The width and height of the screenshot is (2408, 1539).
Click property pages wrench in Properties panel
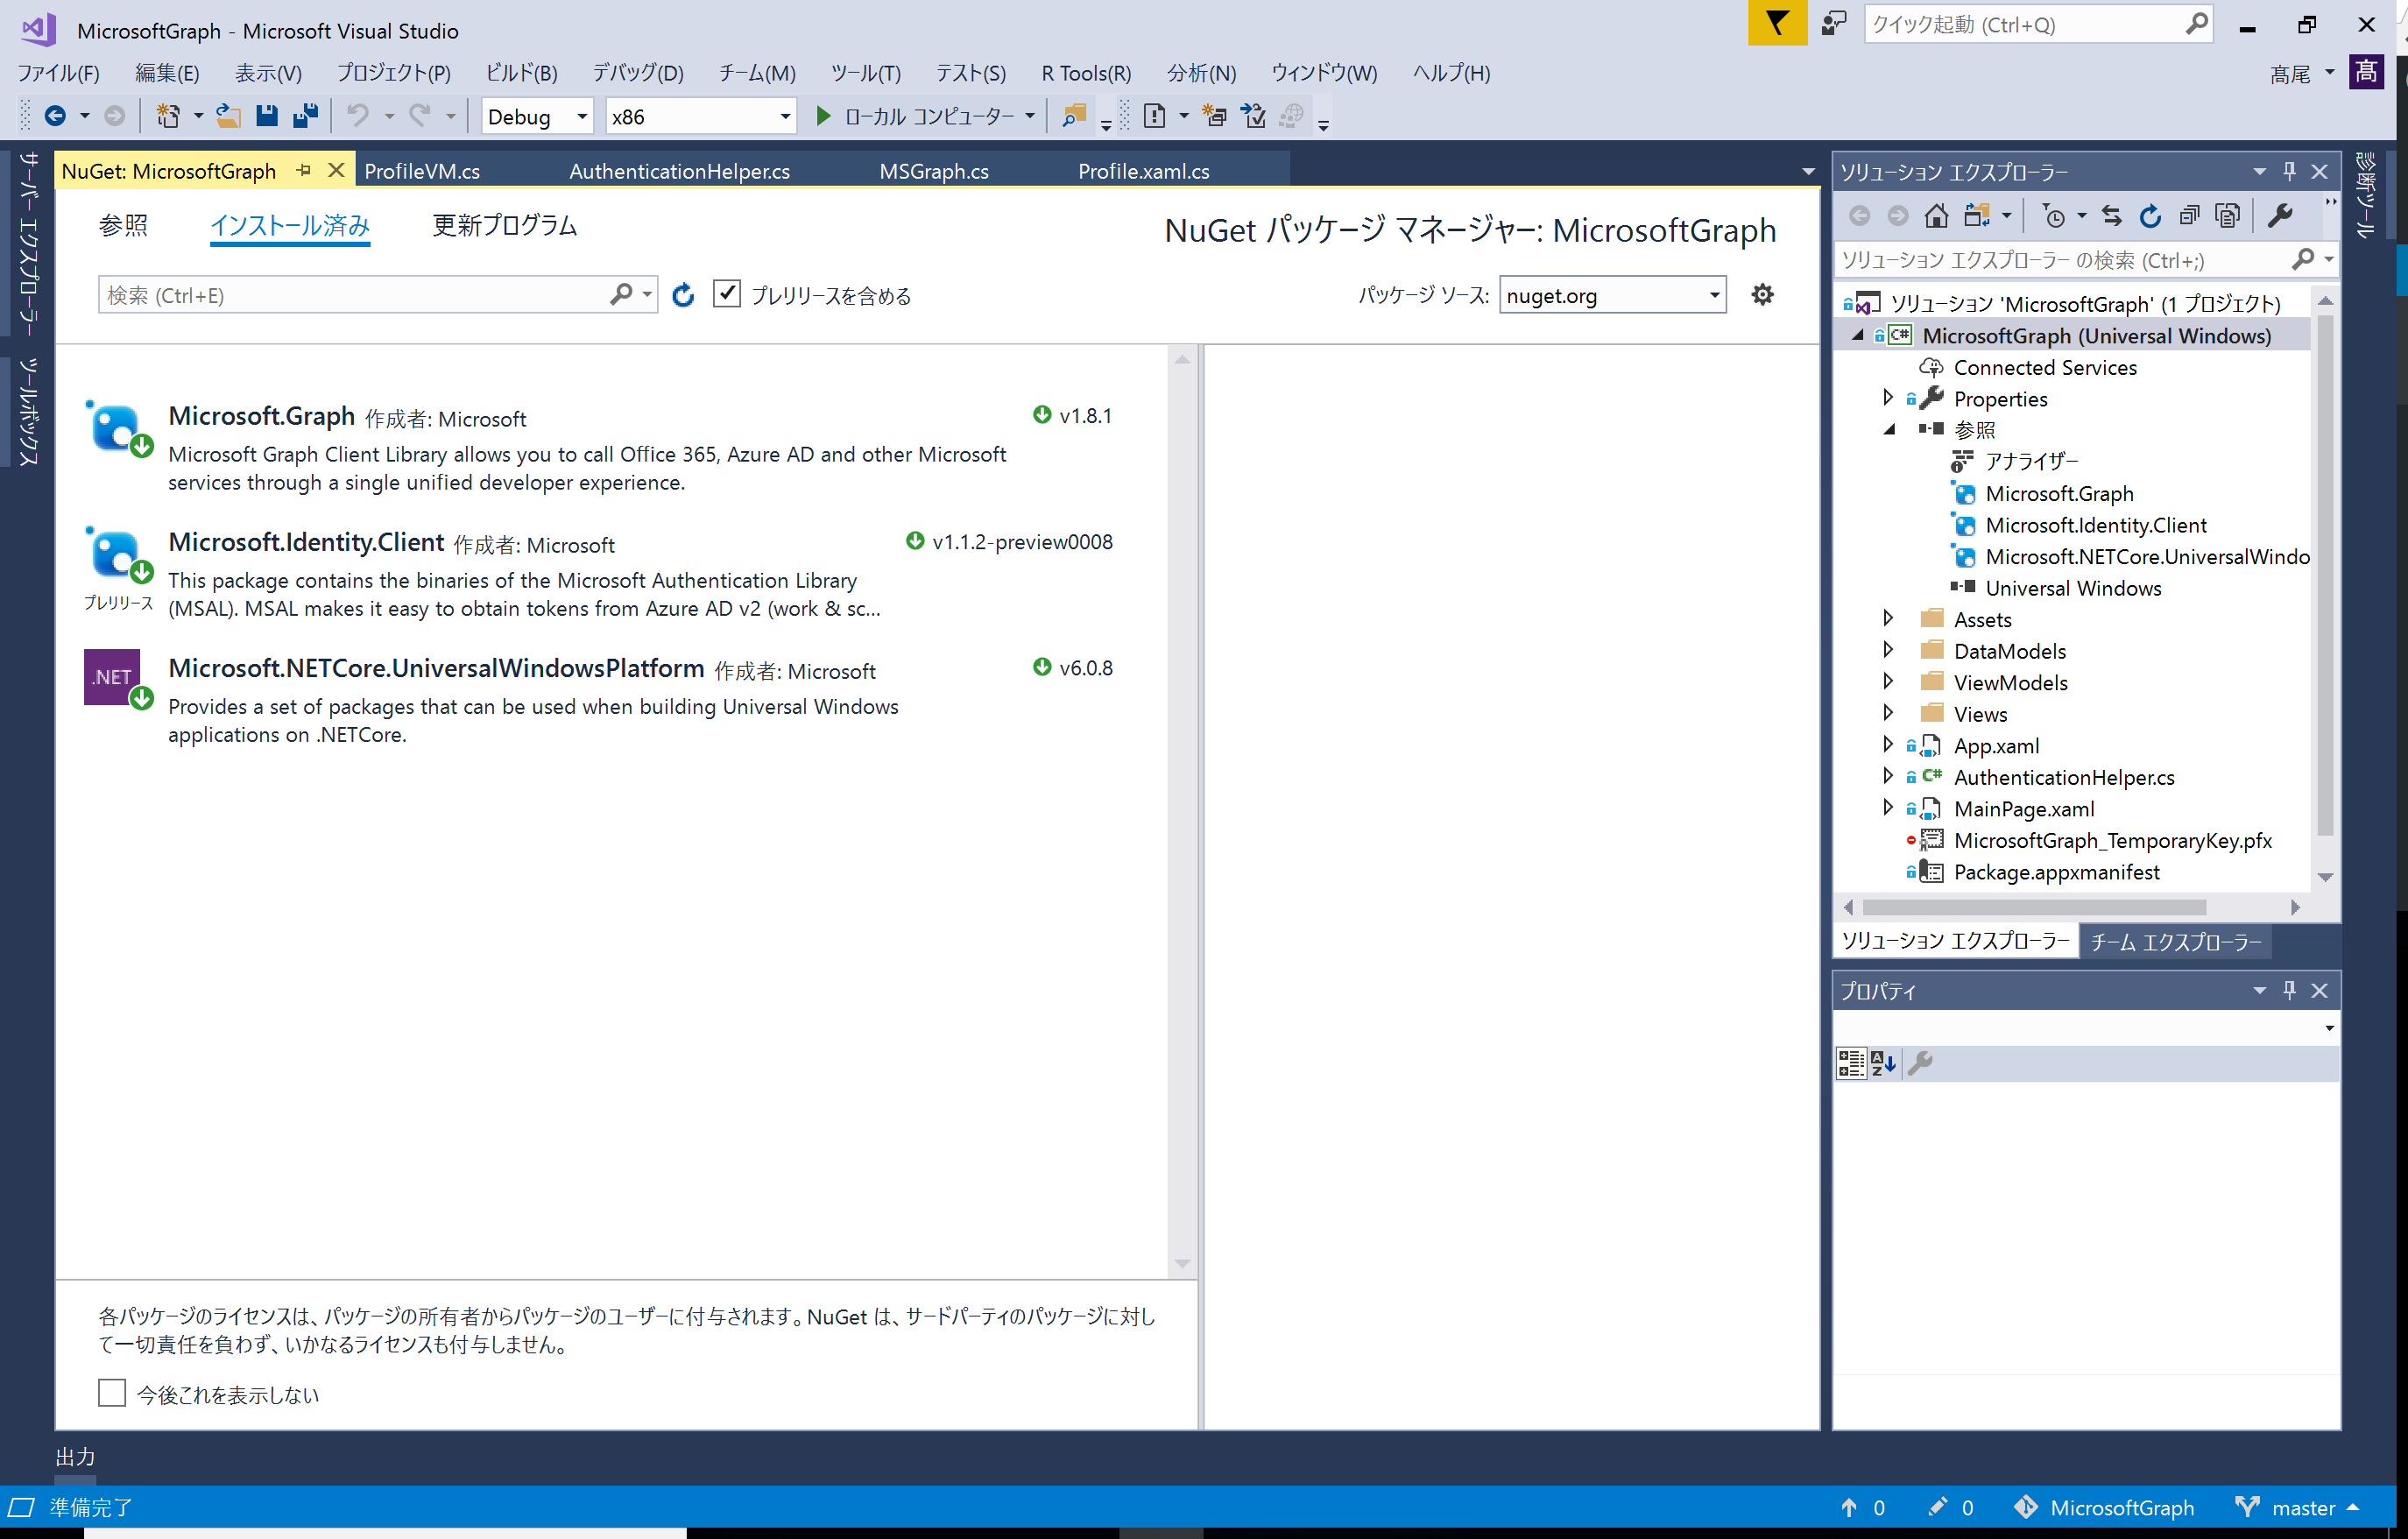1920,1063
